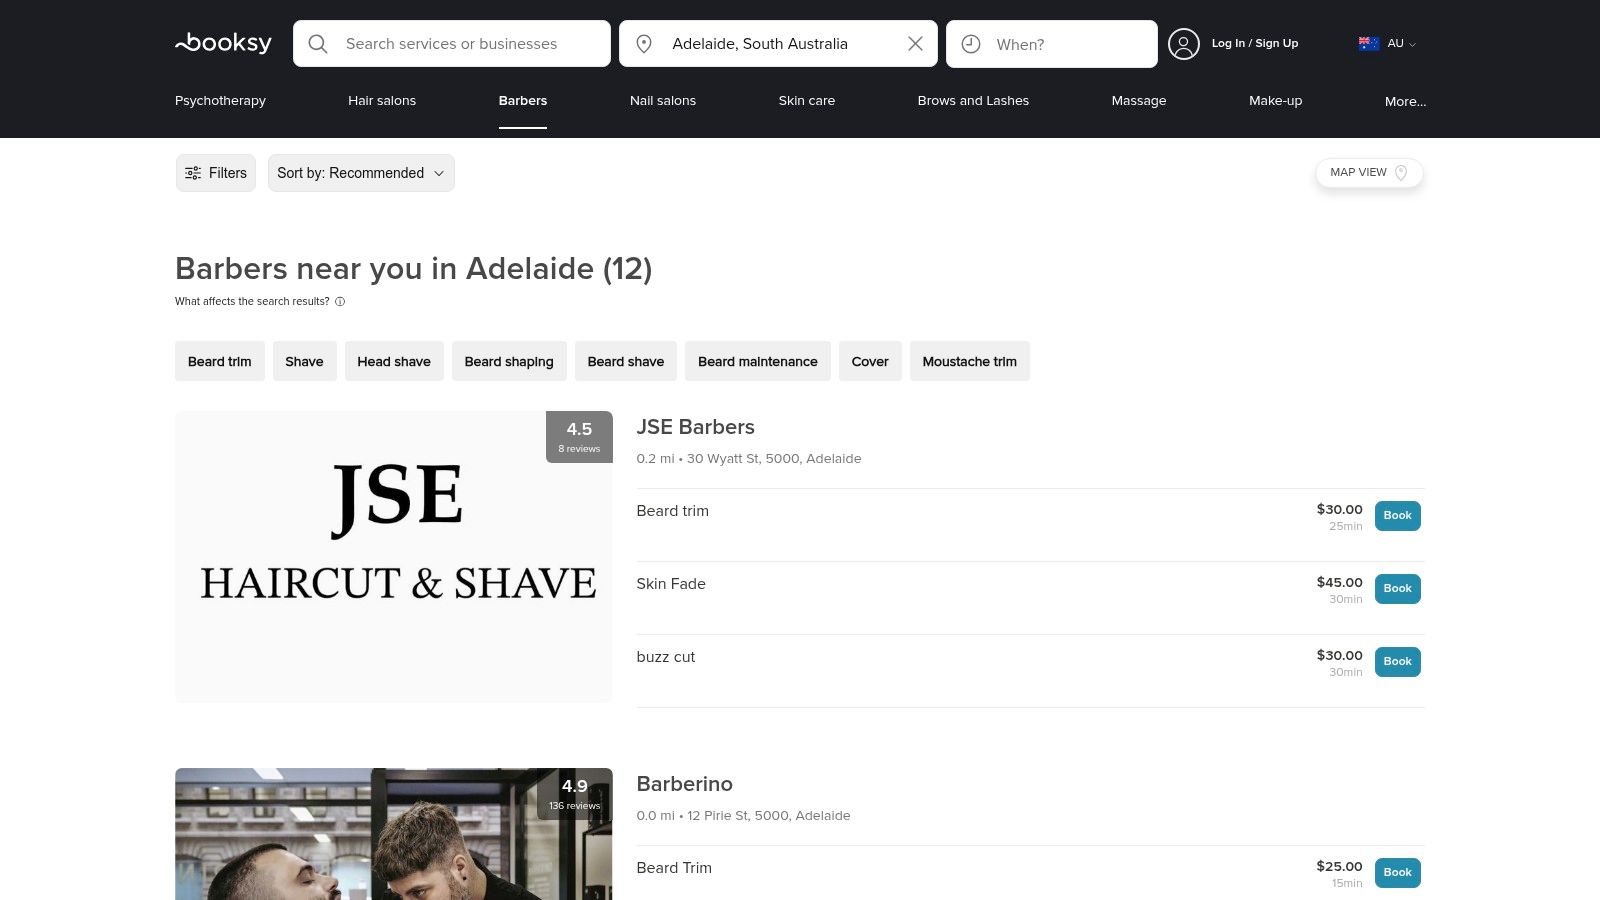Click the Barbers near you in Adelaide heading
This screenshot has height=900, width=1600.
point(414,269)
